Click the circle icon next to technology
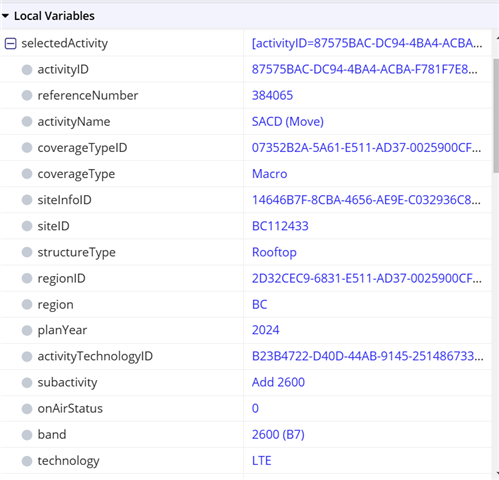The width and height of the screenshot is (499, 480). point(27,461)
